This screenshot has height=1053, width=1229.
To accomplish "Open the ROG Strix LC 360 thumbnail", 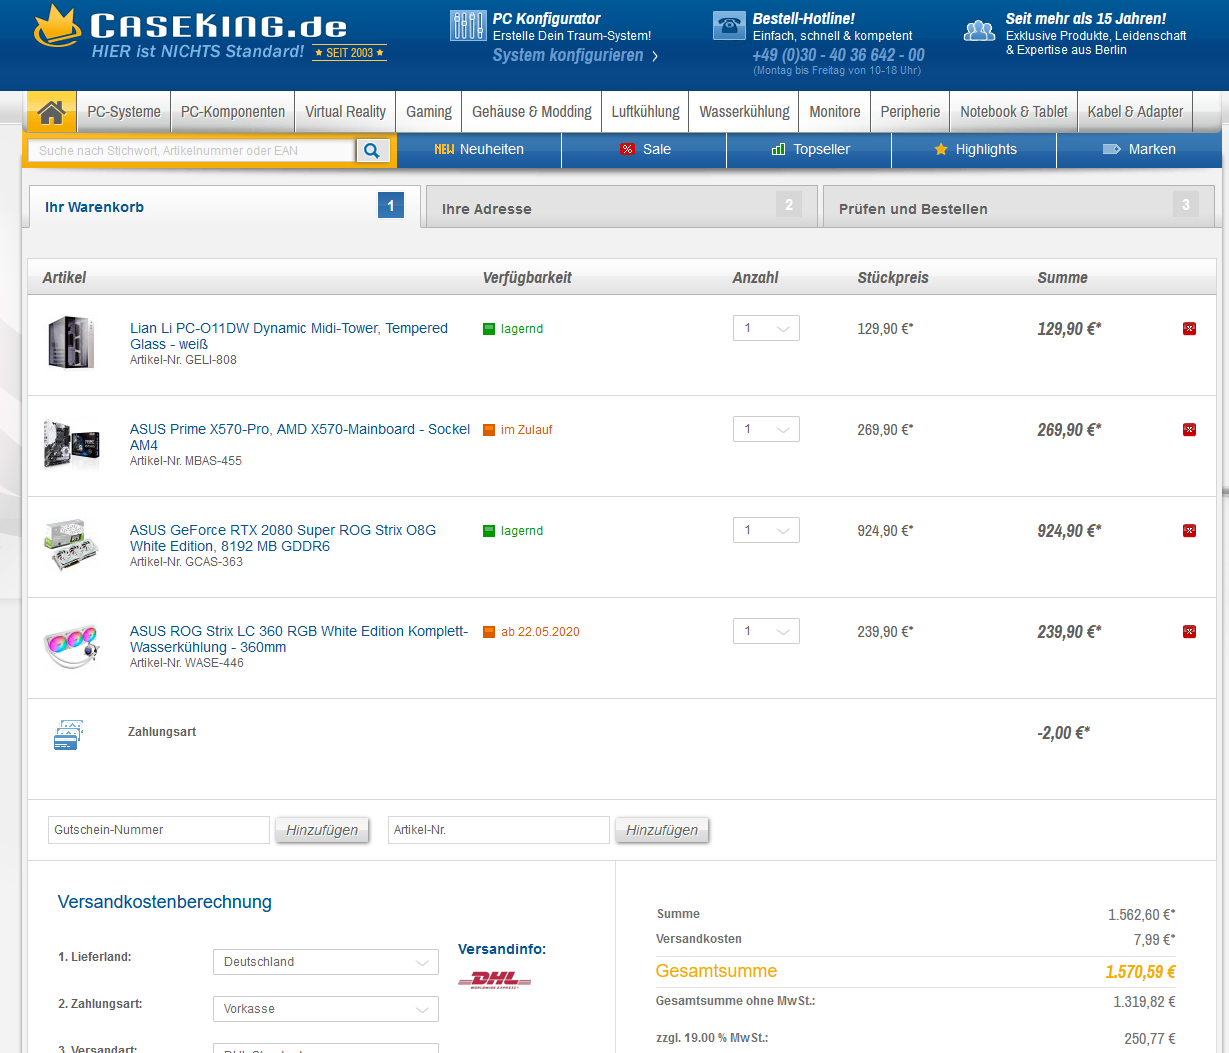I will point(71,646).
